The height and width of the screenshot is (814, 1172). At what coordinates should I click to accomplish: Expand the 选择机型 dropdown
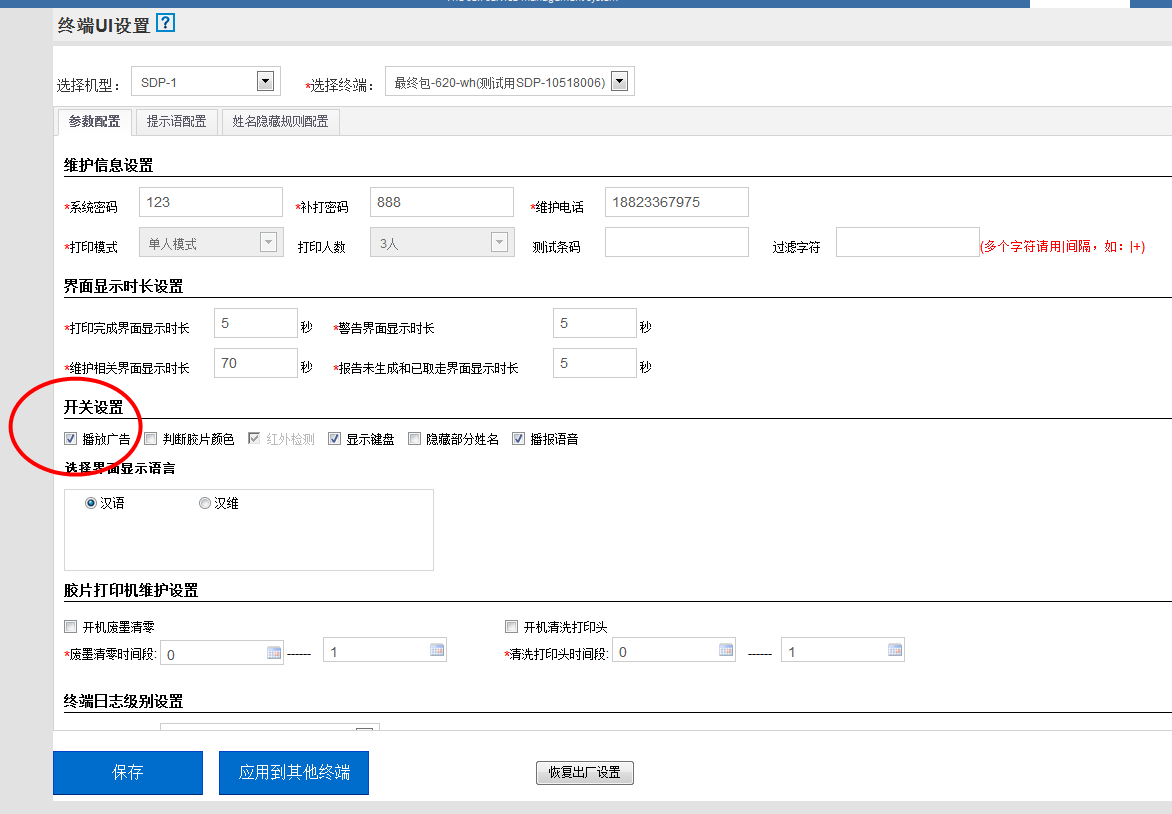265,81
